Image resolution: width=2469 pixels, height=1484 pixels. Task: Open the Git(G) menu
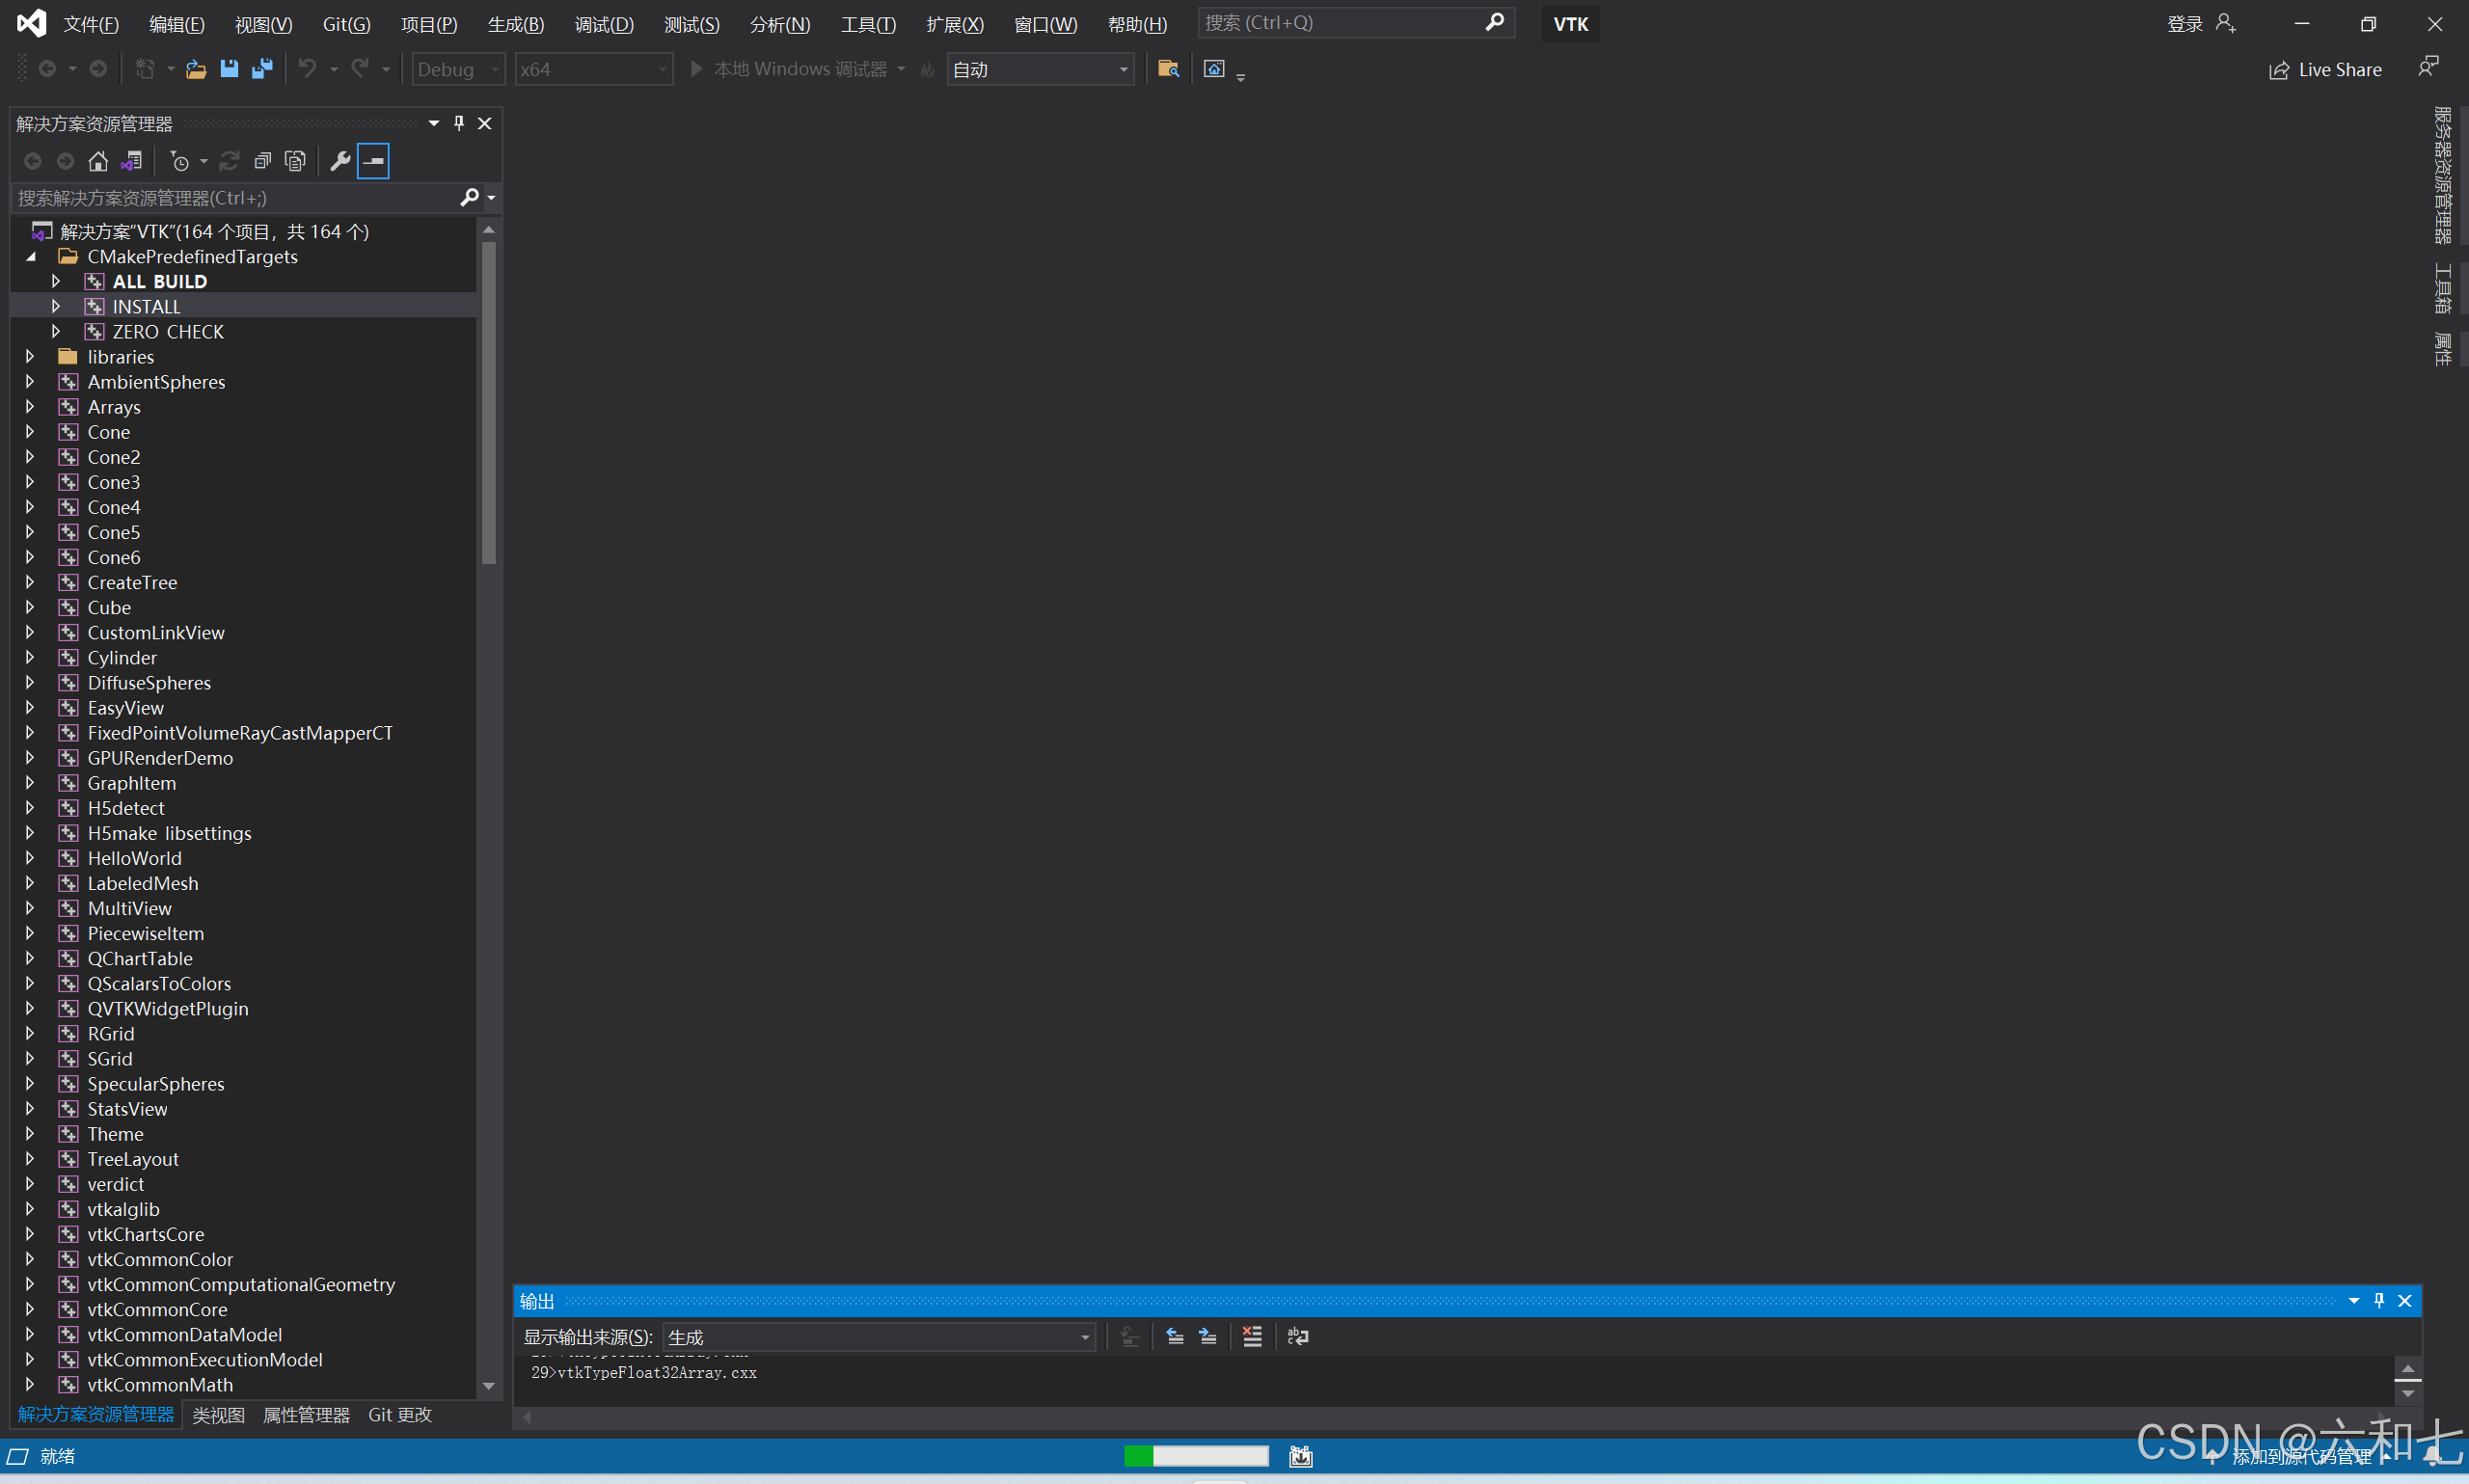tap(346, 24)
